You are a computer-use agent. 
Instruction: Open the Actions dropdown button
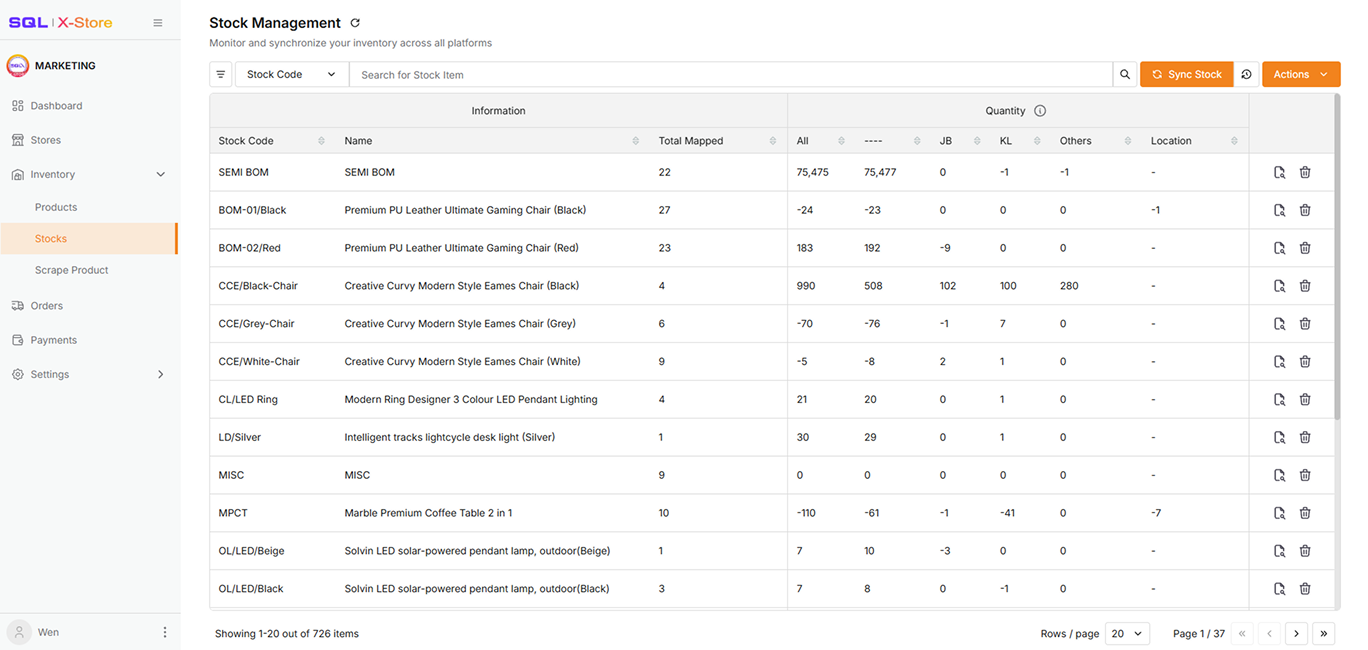[1301, 75]
